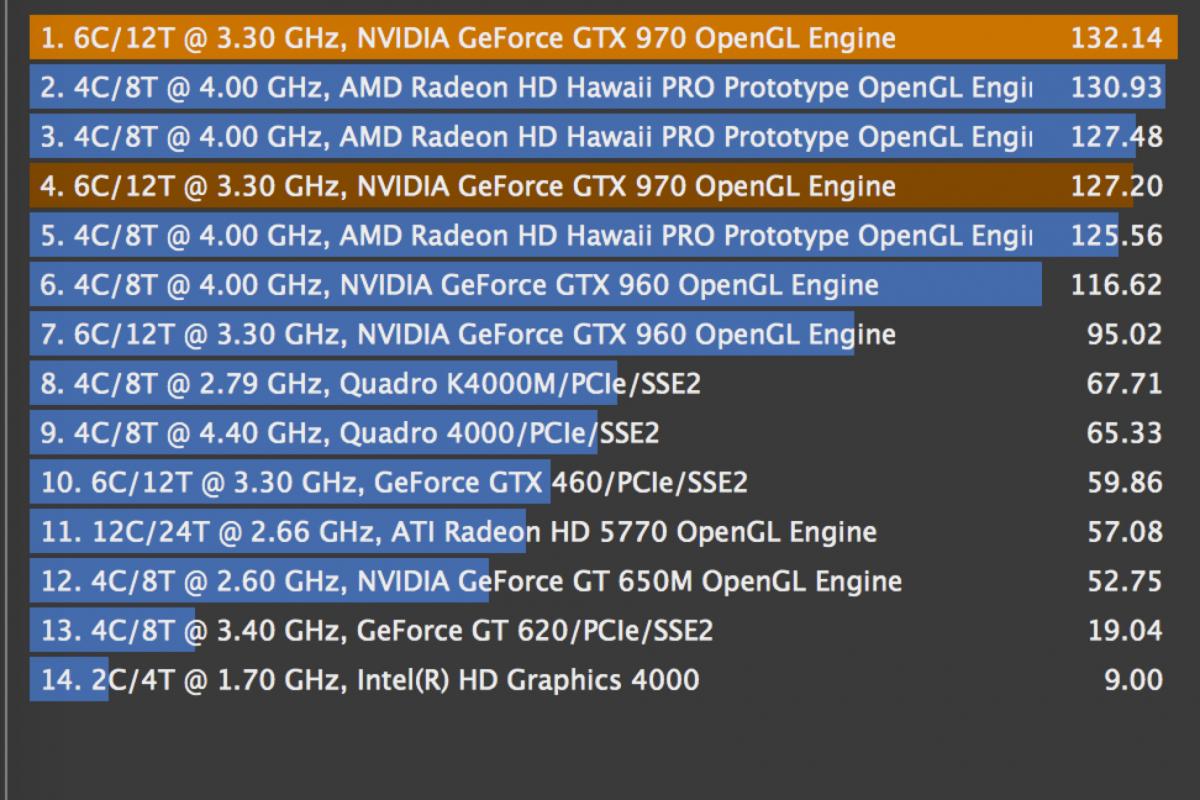This screenshot has width=1200, height=800.
Task: Click the 132.14 score value
Action: tap(1116, 39)
